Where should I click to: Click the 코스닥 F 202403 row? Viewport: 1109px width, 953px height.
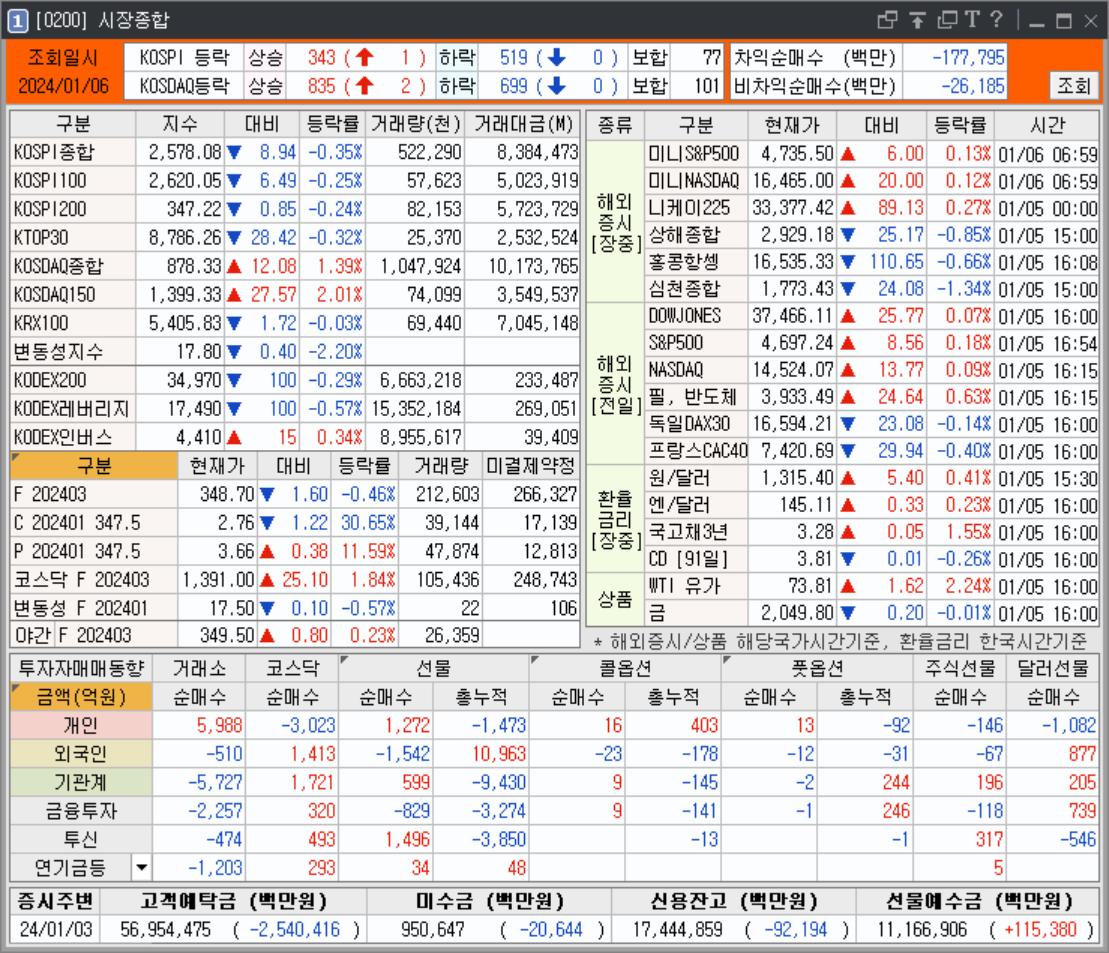coord(296,580)
